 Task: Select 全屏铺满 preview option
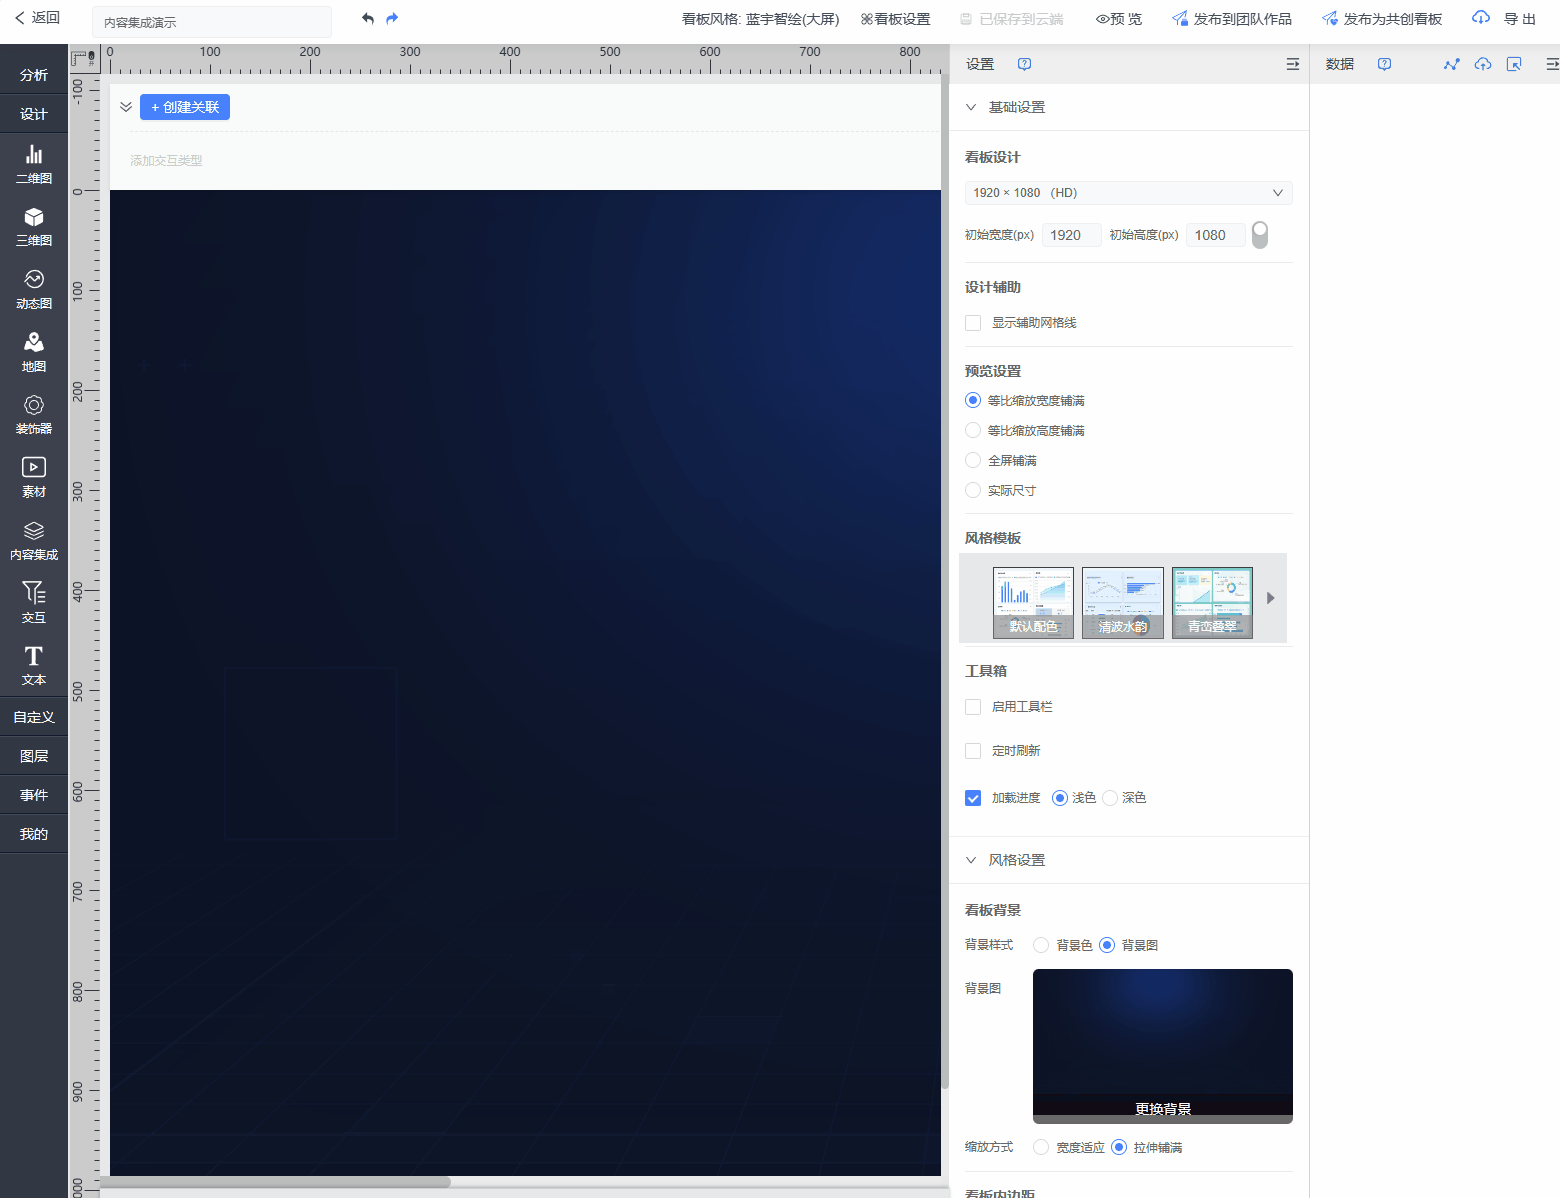point(973,461)
